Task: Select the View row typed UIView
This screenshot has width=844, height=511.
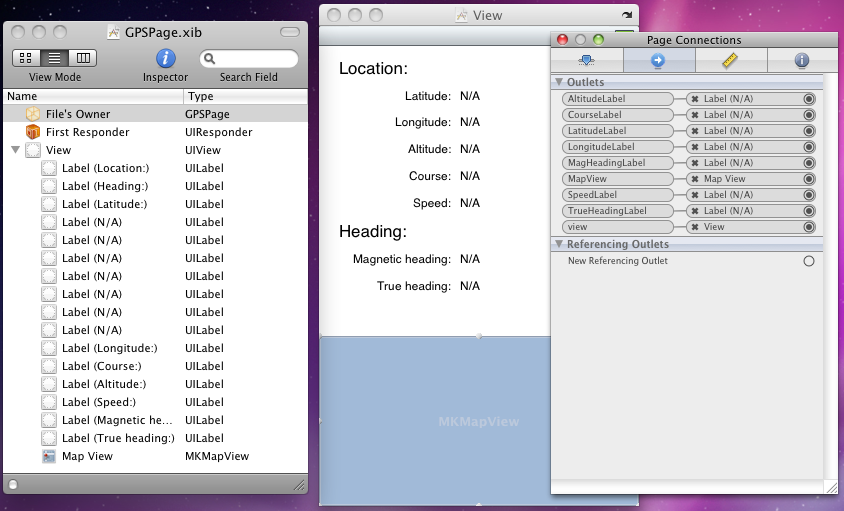Action: 156,150
